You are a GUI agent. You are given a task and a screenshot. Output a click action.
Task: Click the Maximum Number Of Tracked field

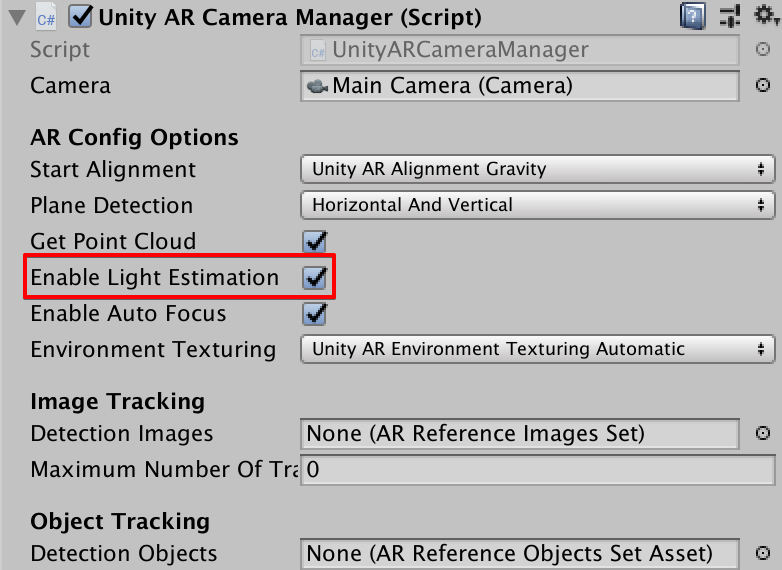coord(538,470)
